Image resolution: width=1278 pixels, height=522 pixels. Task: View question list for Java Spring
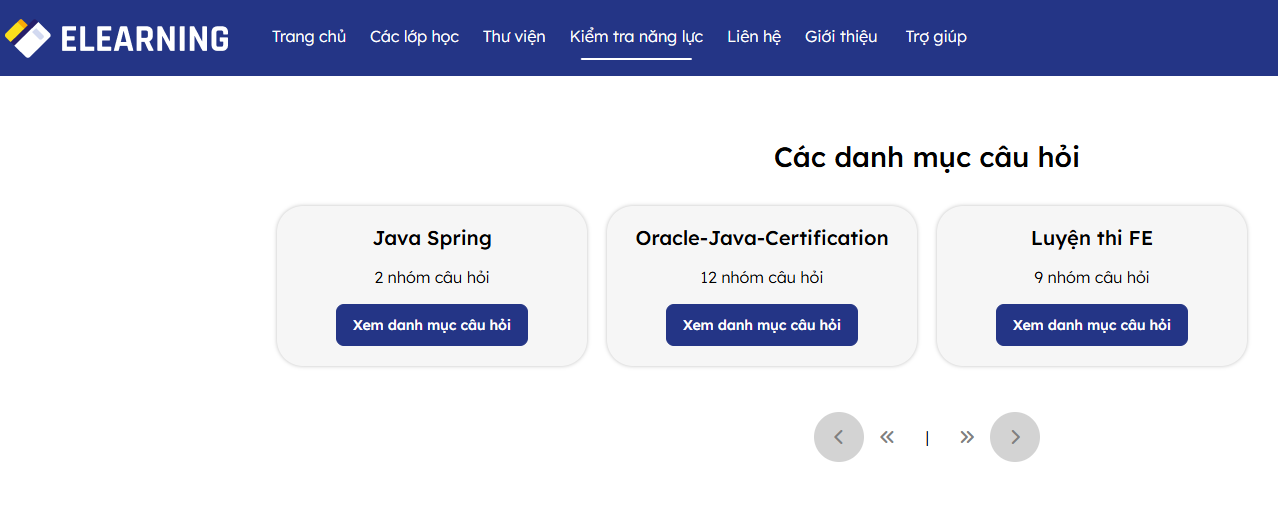pyautogui.click(x=432, y=325)
